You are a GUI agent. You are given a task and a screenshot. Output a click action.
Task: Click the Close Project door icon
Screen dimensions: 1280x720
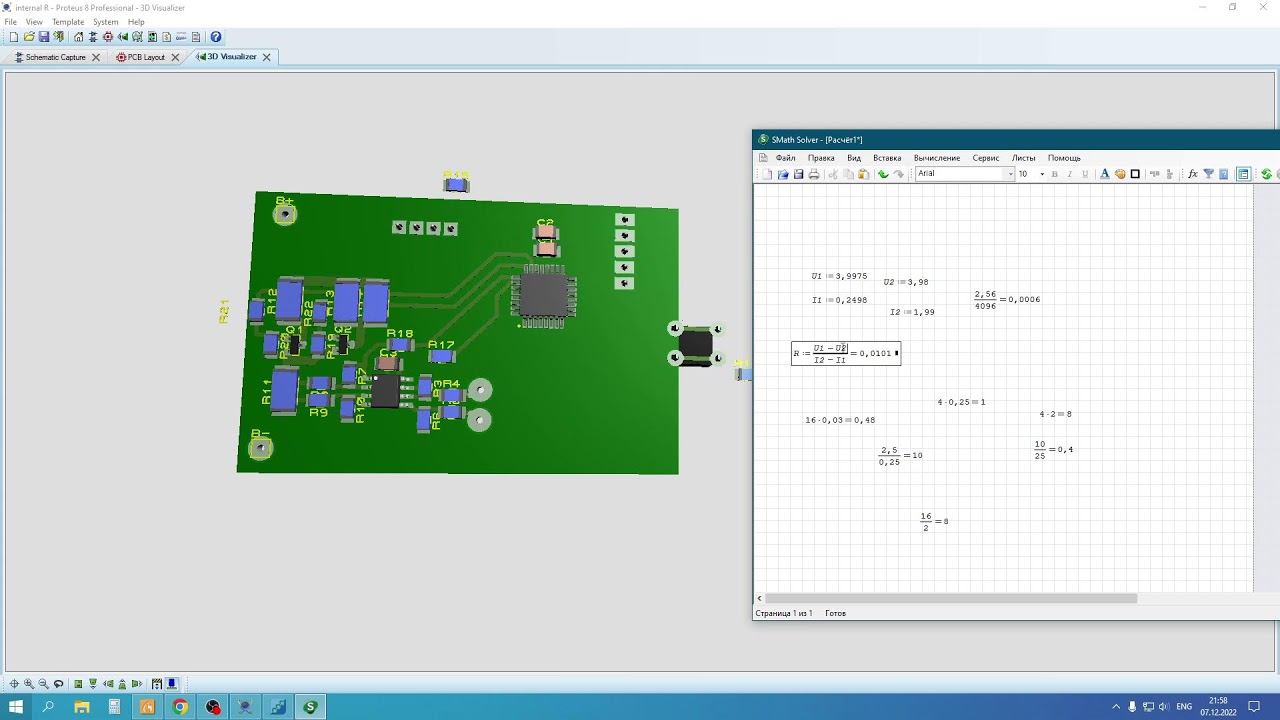click(x=59, y=37)
